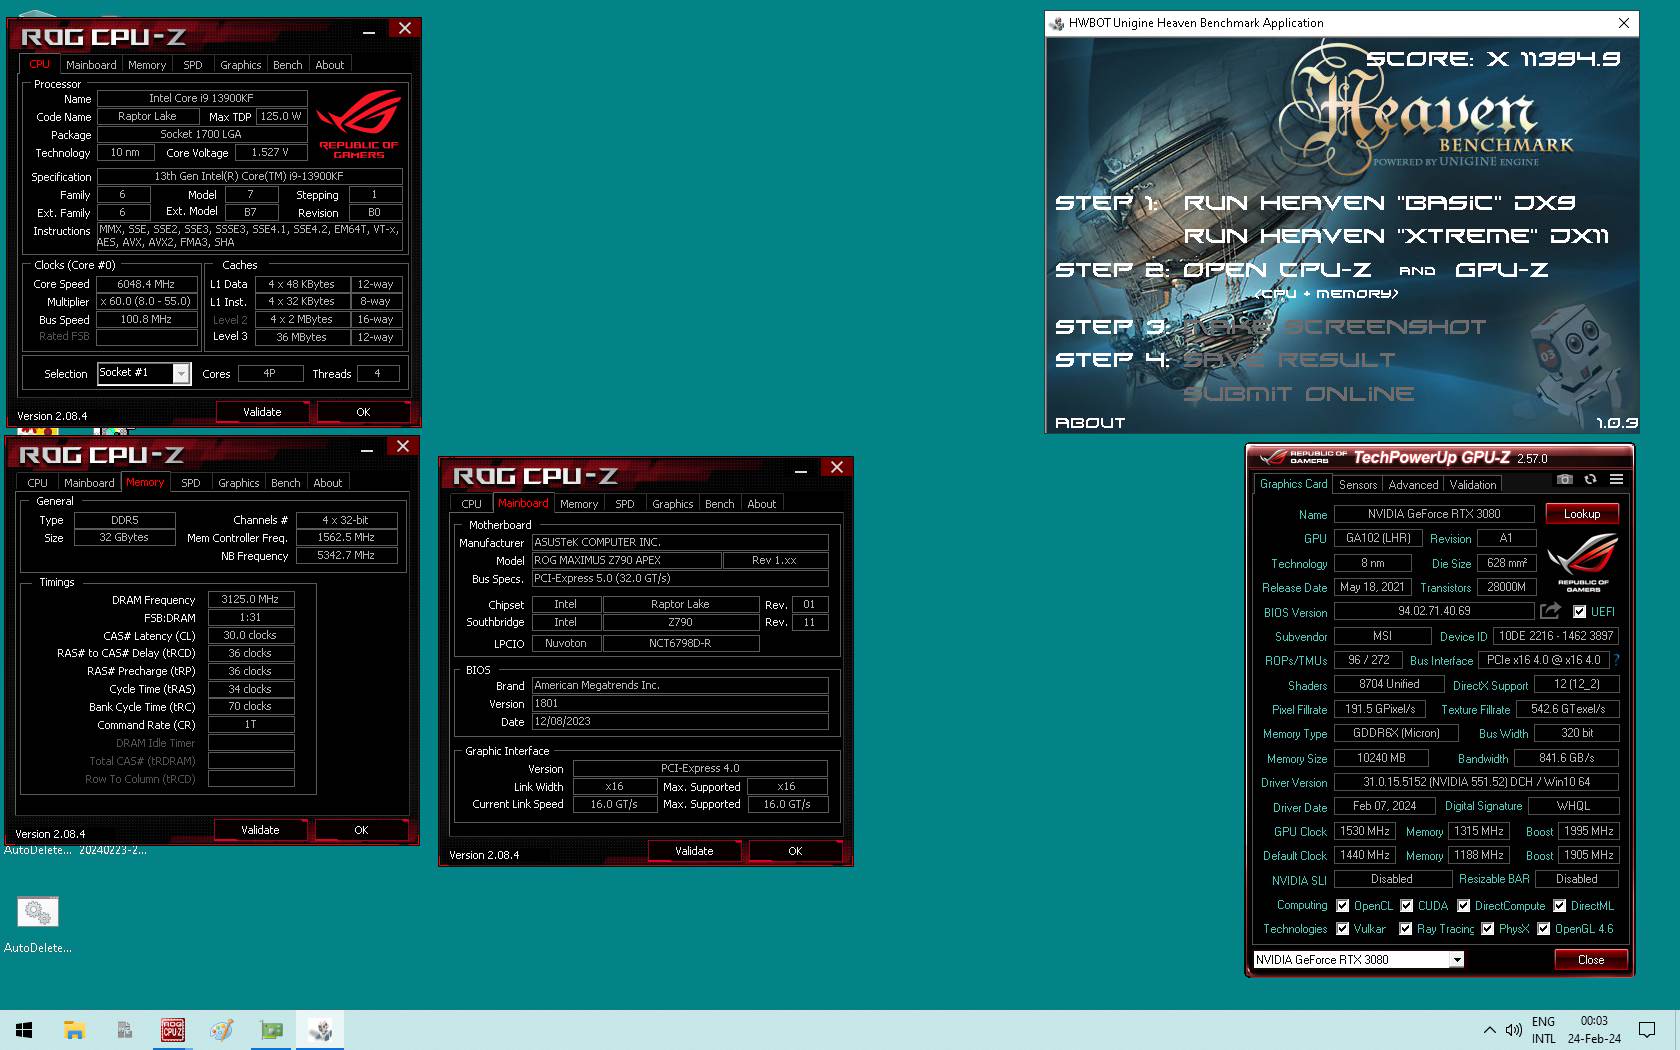Close the HWBOT Heaven Benchmark window

(1624, 22)
